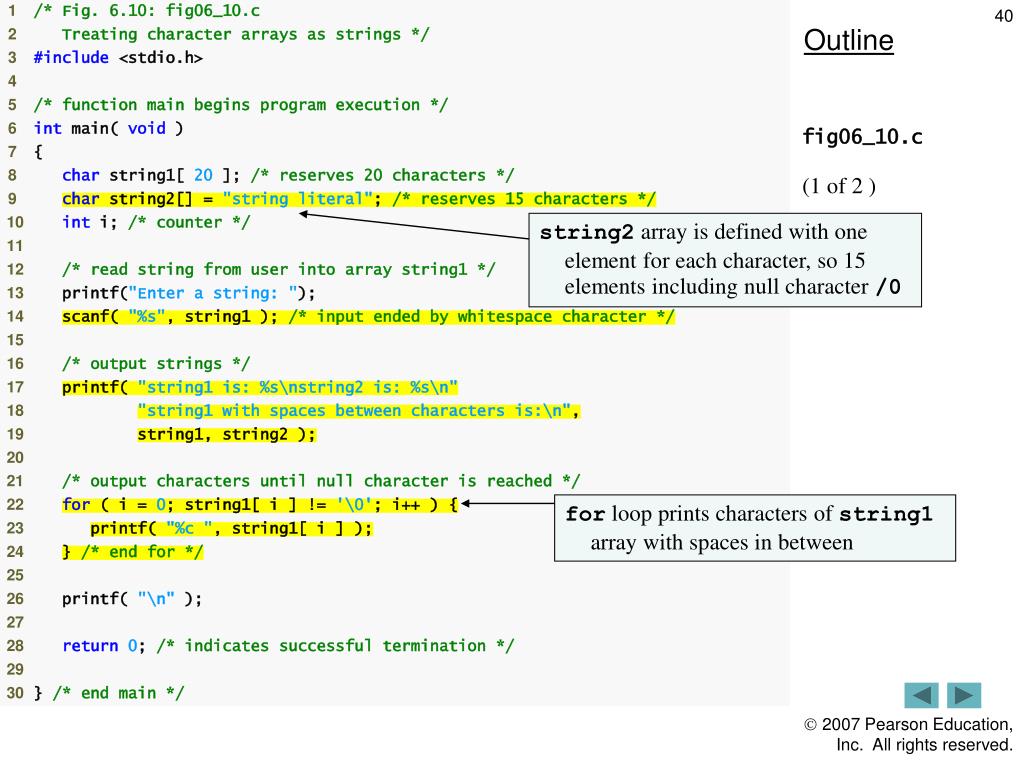Select "string1 with spaces between characters" line
Viewport: 1024px width, 768px height.
pos(359,410)
